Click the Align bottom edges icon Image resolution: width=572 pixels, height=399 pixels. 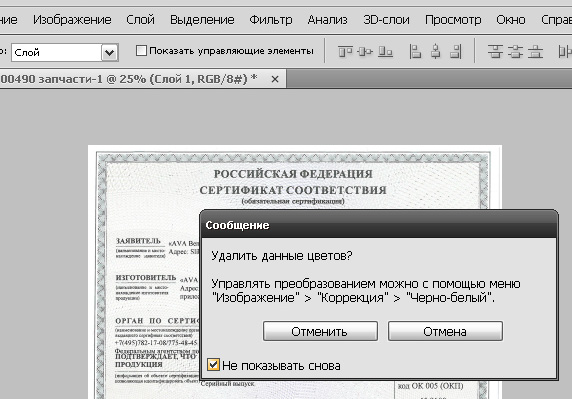pos(385,51)
